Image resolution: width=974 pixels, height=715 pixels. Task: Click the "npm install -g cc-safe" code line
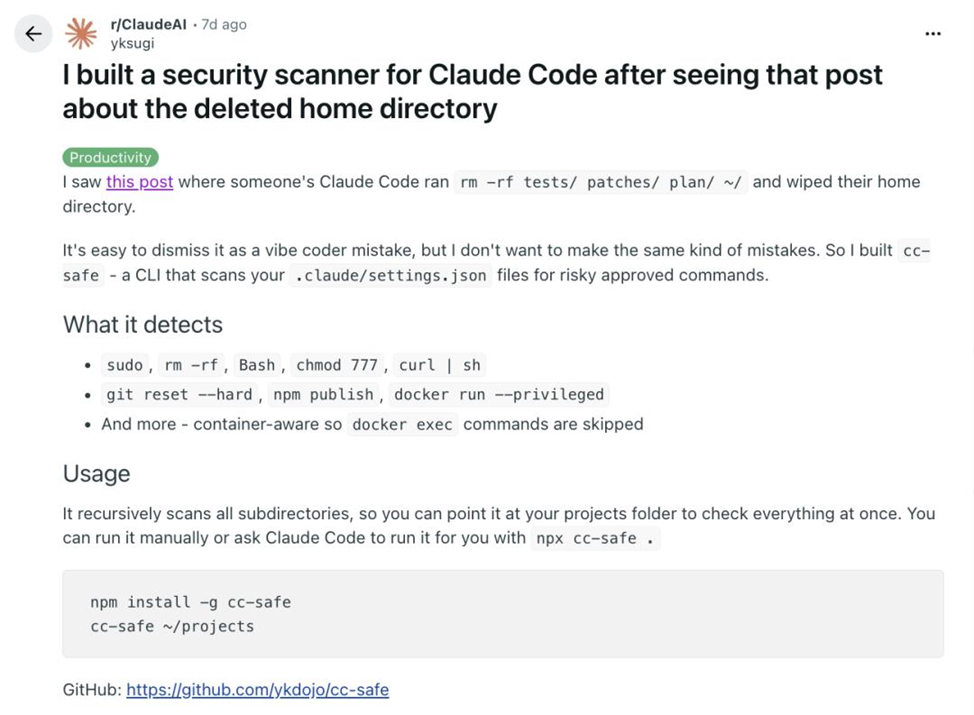[x=190, y=602]
